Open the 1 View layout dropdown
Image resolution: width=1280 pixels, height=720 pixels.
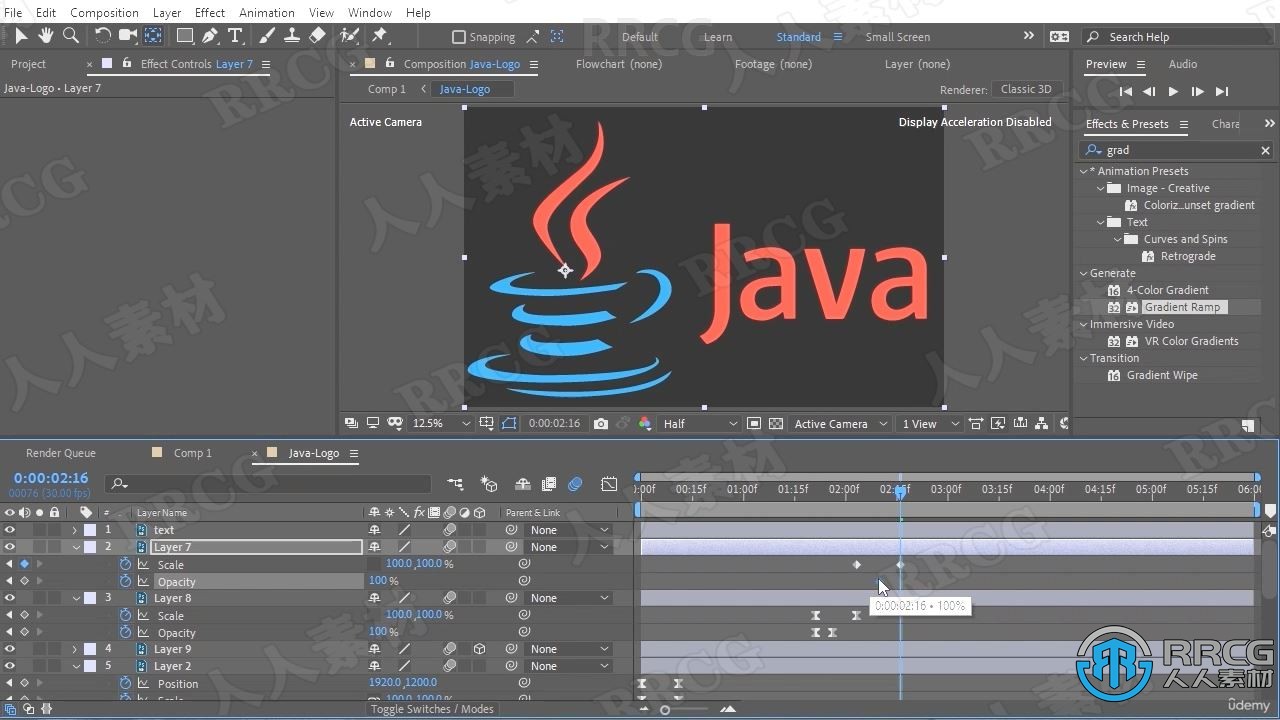tap(930, 424)
